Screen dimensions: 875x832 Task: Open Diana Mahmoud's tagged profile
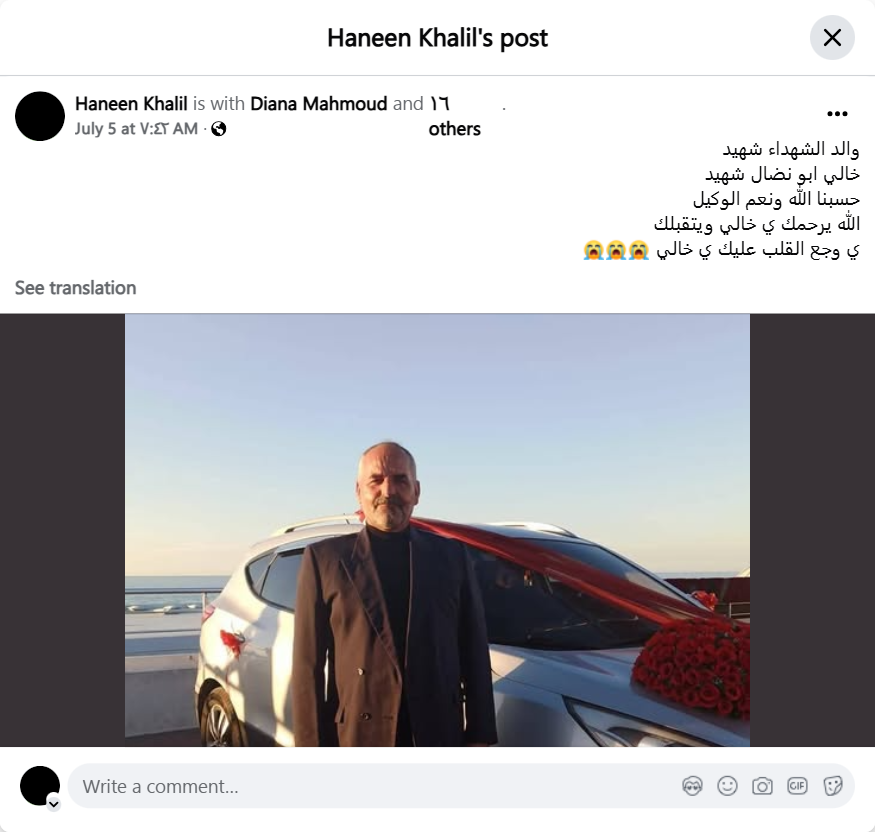(319, 104)
